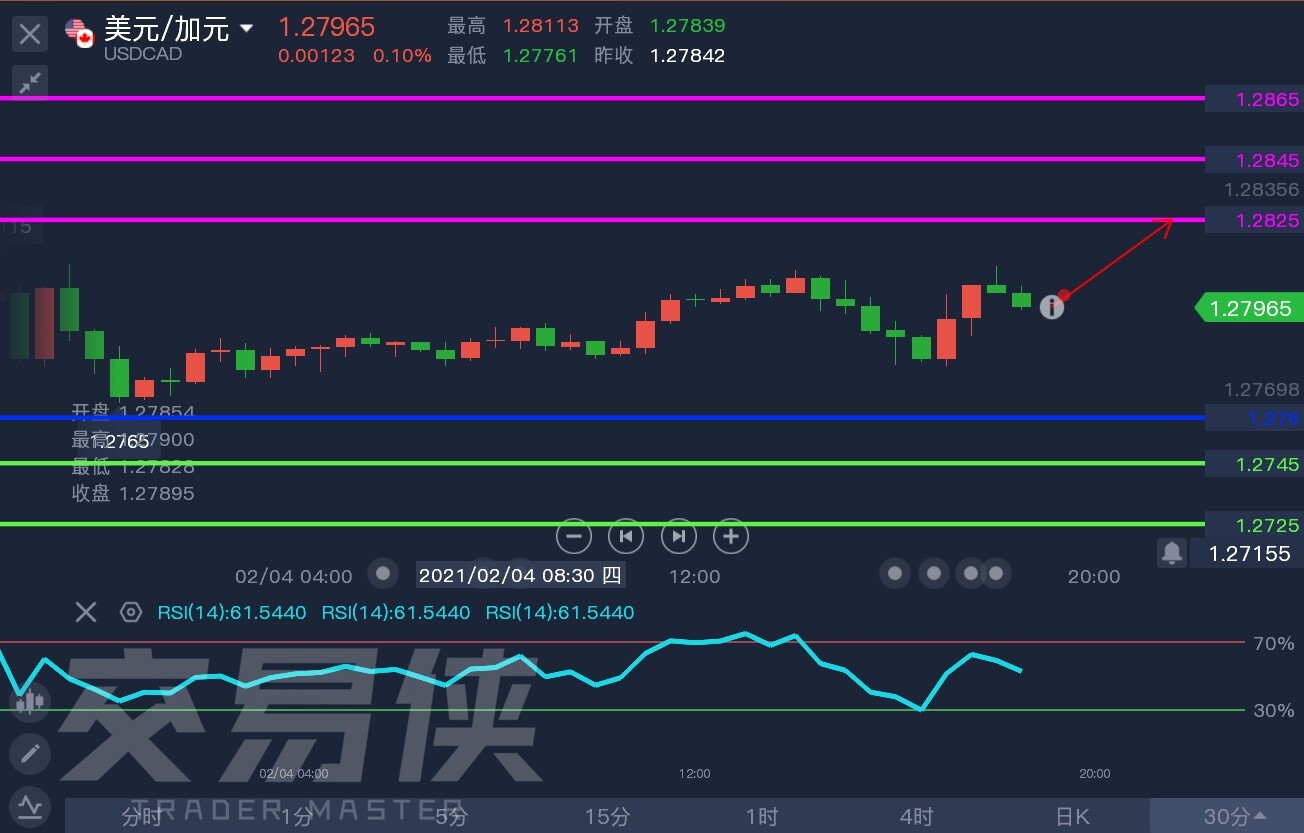Click the 最高 1.28113 value
The height and width of the screenshot is (833, 1304).
click(539, 25)
